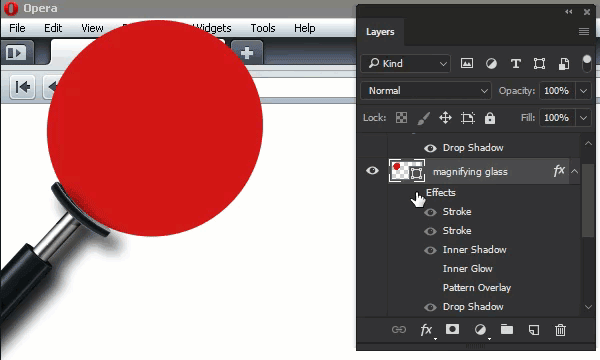Collapse magnifying glass layer effects list
The width and height of the screenshot is (600, 360).
pos(575,171)
